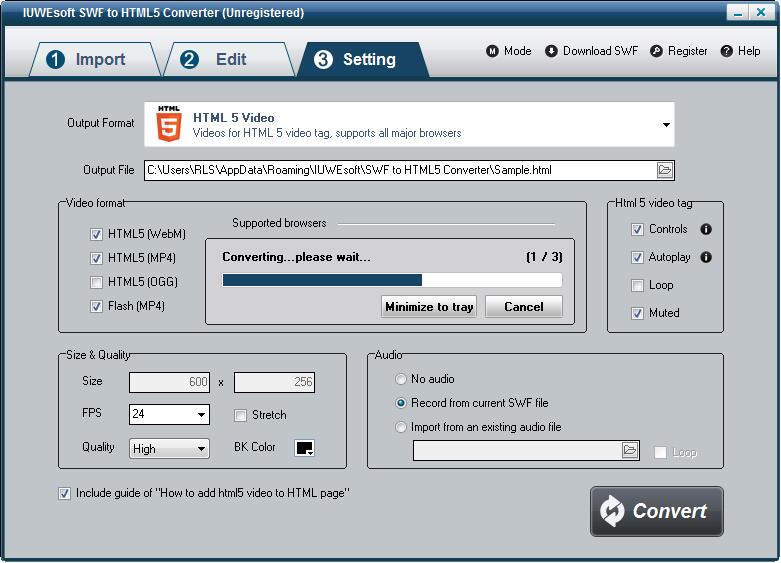The image size is (781, 563).
Task: Toggle the Controls checkbox
Action: (x=637, y=229)
